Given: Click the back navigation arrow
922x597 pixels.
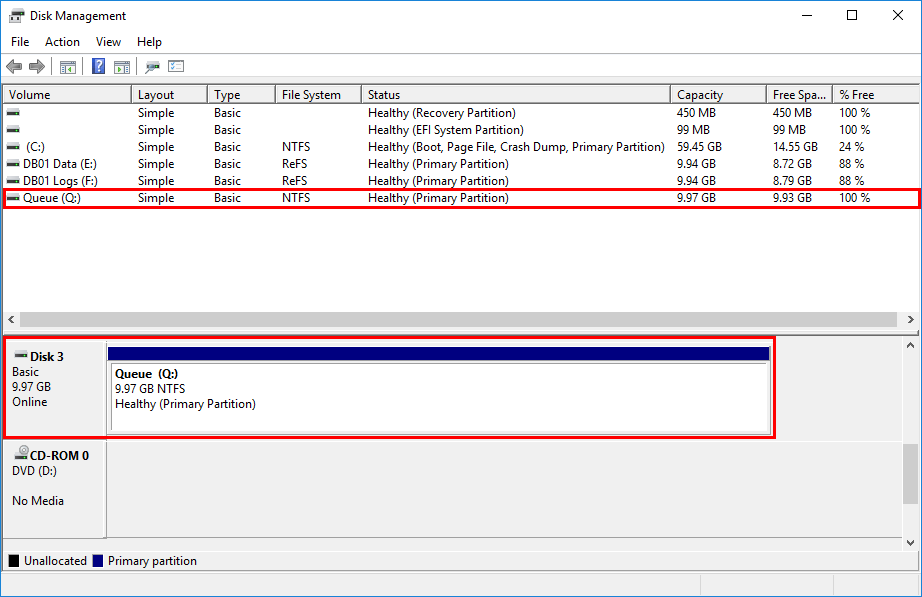Looking at the screenshot, I should click(x=14, y=66).
